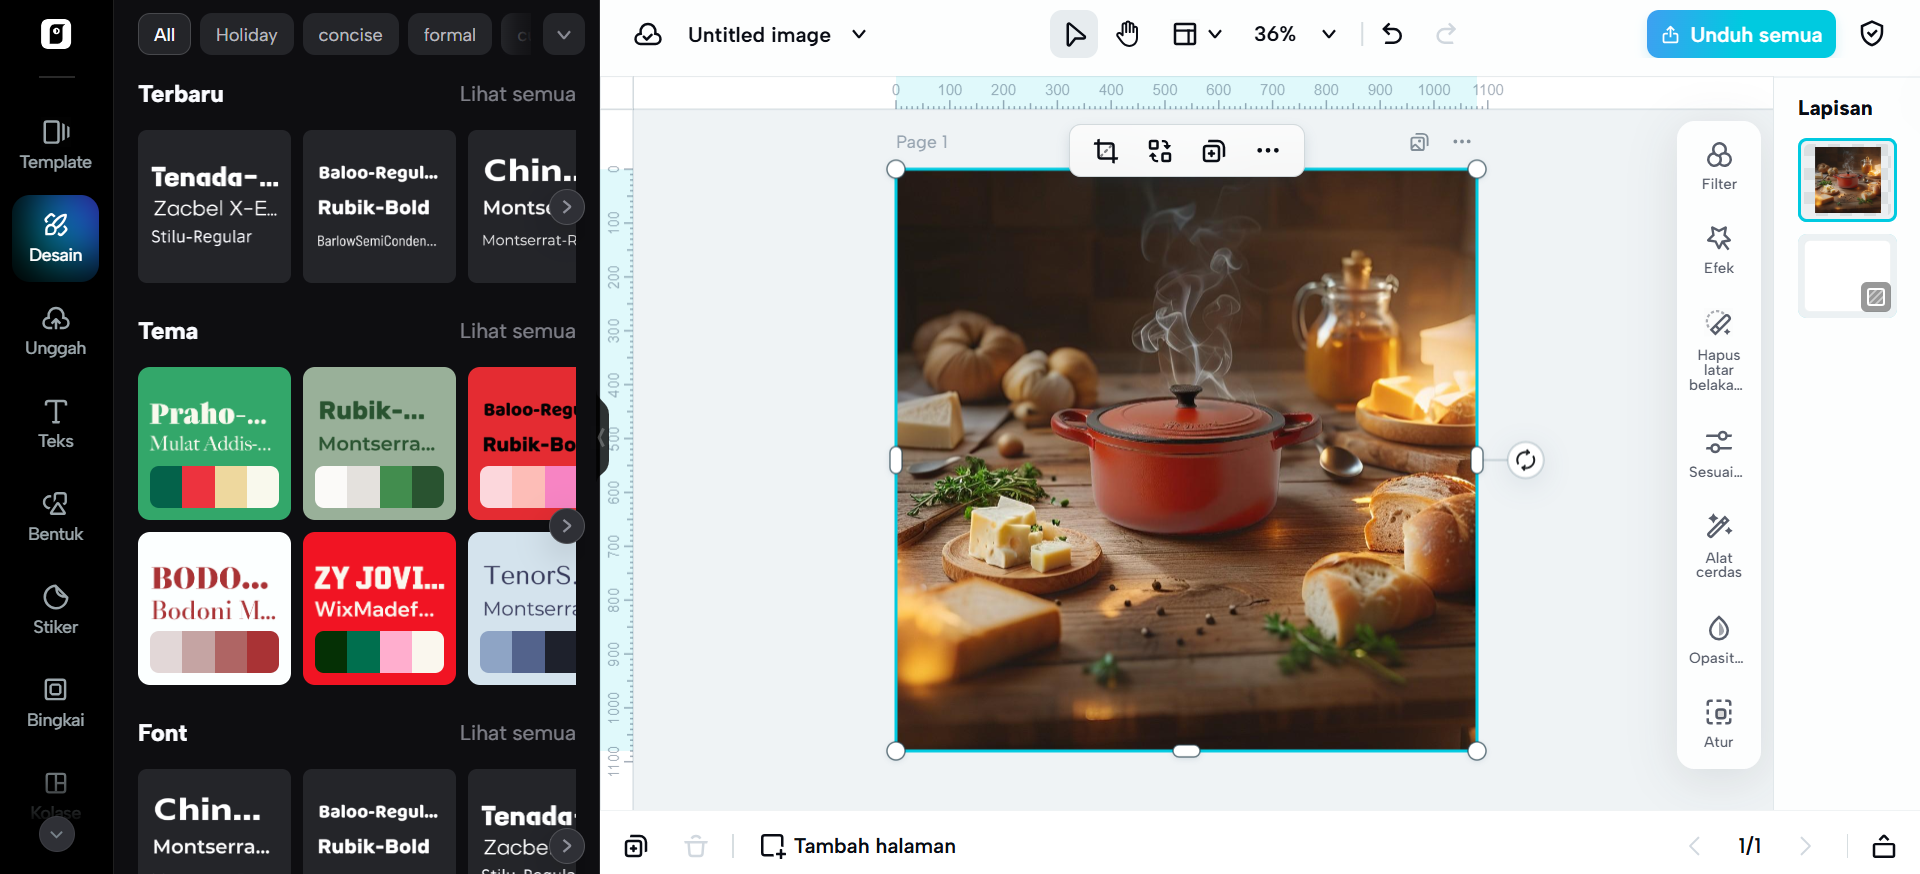Viewport: 1920px width, 874px height.
Task: Open the bottom-right toolbox icon
Action: (x=1884, y=847)
